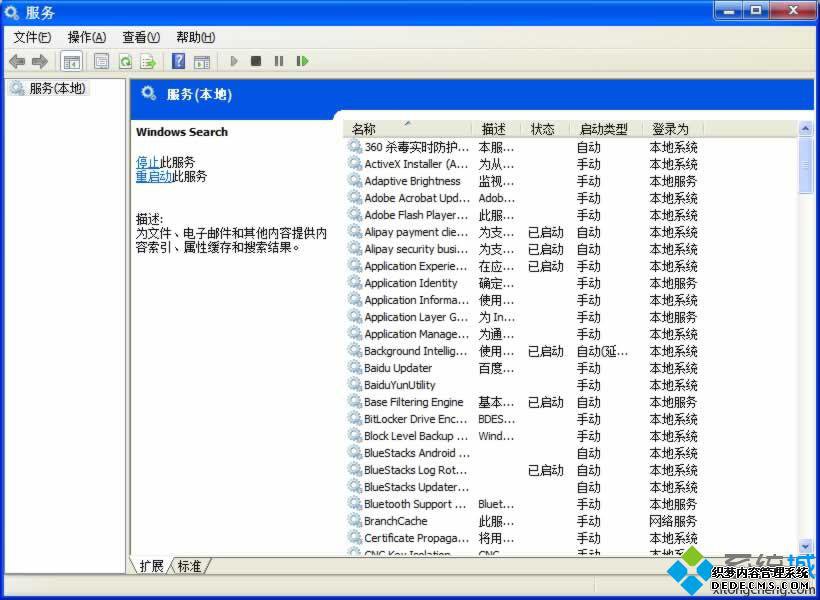Image resolution: width=820 pixels, height=600 pixels.
Task: Sort by the 状态 column header
Action: click(545, 129)
